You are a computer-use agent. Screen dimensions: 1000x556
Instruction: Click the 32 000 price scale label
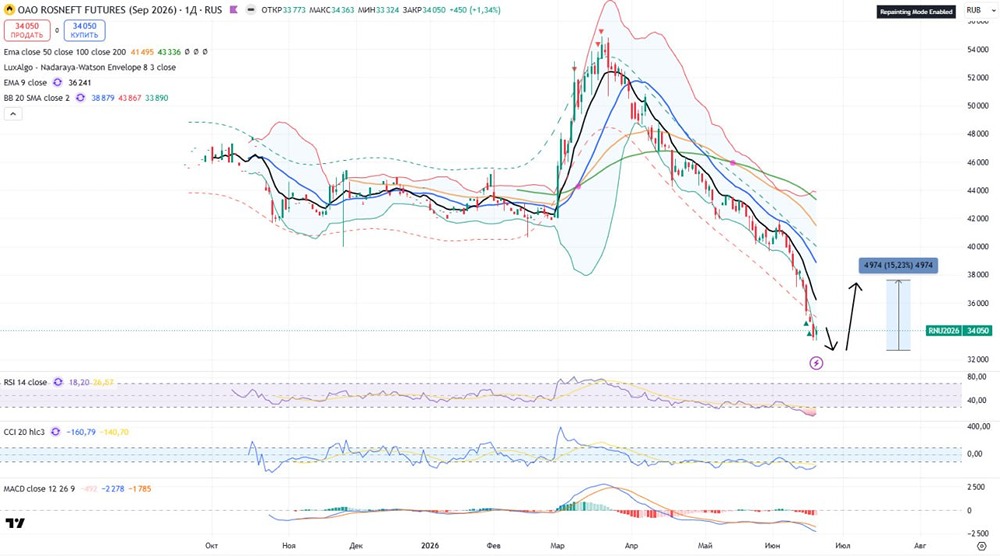click(x=978, y=360)
